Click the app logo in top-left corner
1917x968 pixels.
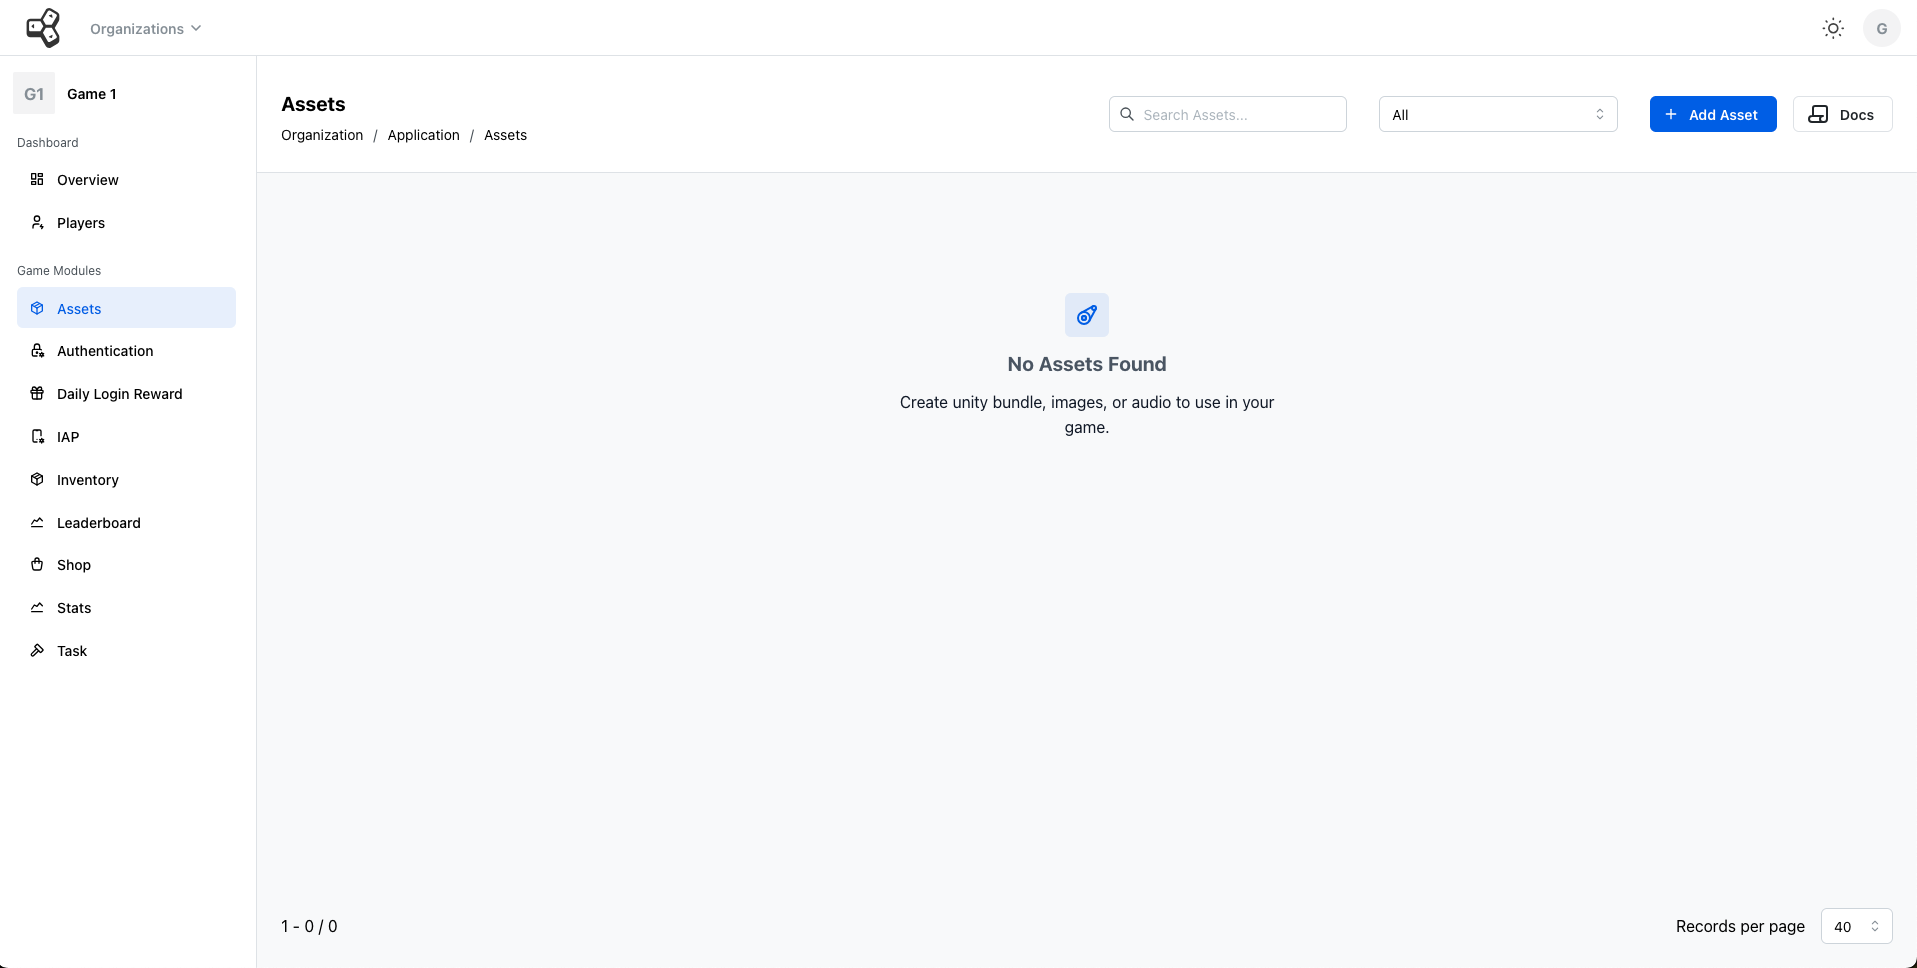(43, 28)
